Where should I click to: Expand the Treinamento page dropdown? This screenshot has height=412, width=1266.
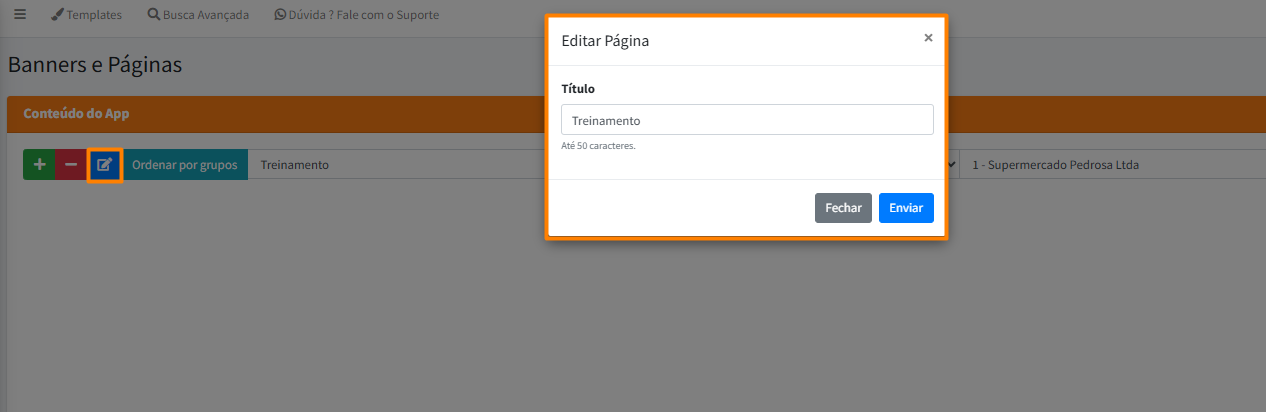[400, 165]
